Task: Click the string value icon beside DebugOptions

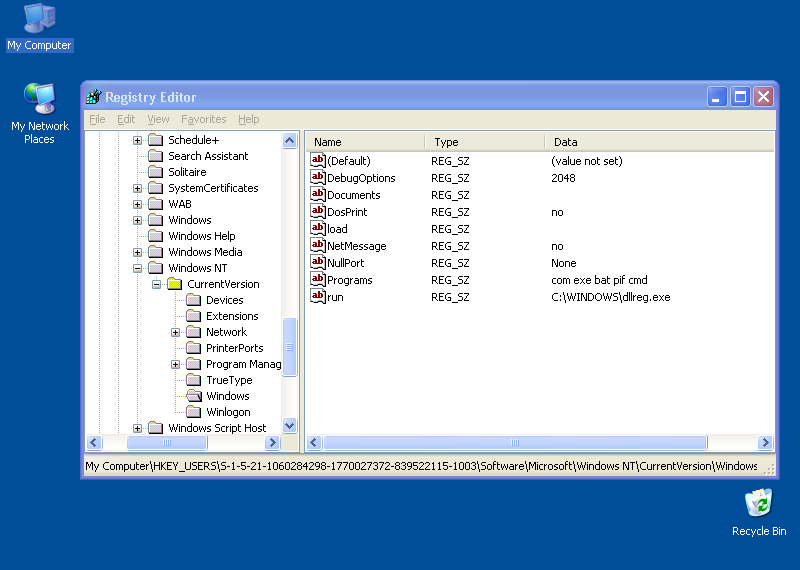Action: pos(318,178)
